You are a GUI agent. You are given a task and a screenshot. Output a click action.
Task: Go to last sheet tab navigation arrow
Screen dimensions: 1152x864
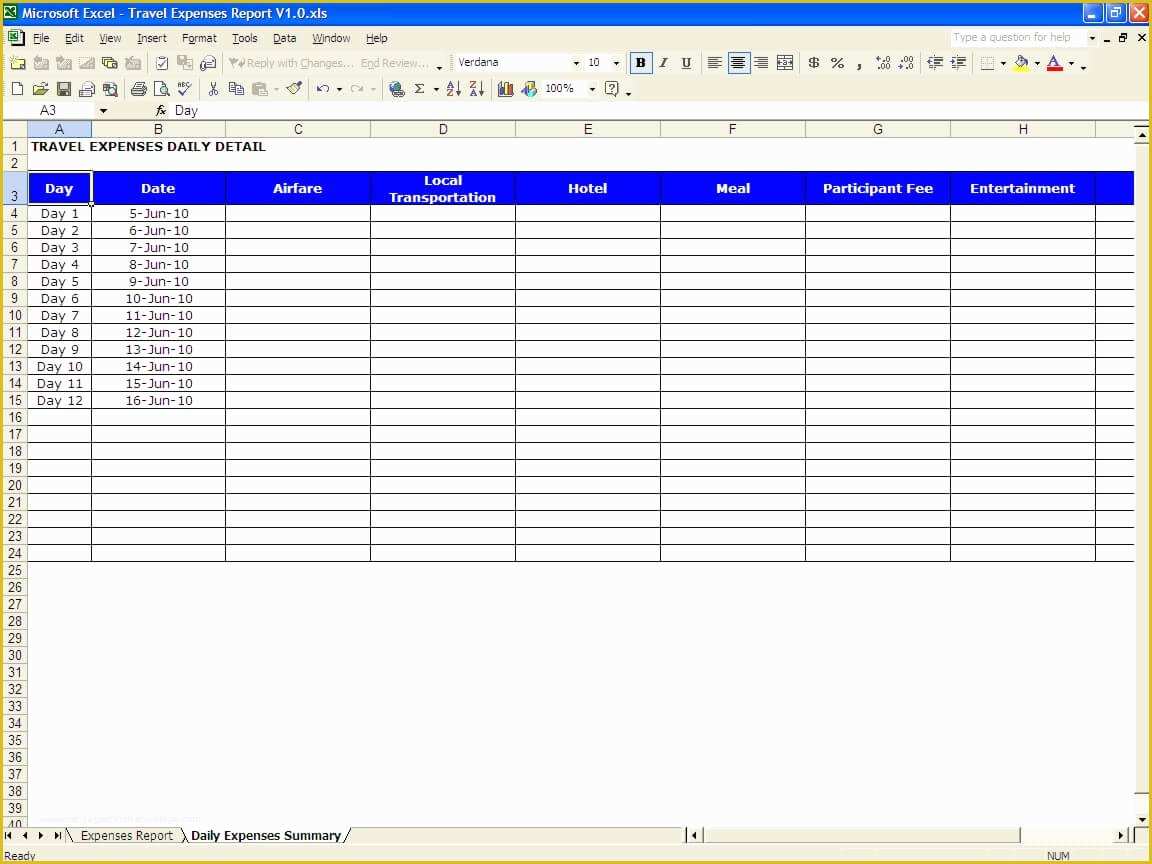(57, 835)
